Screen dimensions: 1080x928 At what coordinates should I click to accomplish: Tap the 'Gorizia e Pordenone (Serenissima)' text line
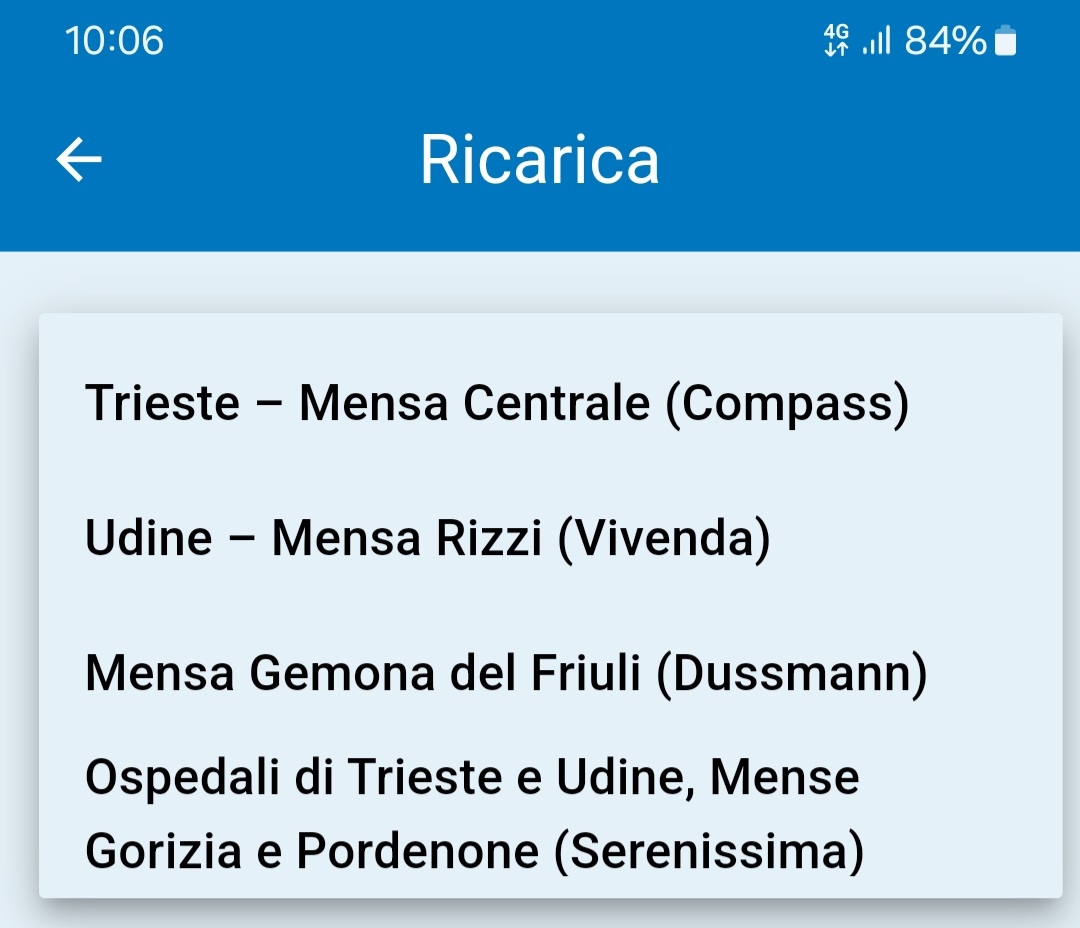[475, 851]
